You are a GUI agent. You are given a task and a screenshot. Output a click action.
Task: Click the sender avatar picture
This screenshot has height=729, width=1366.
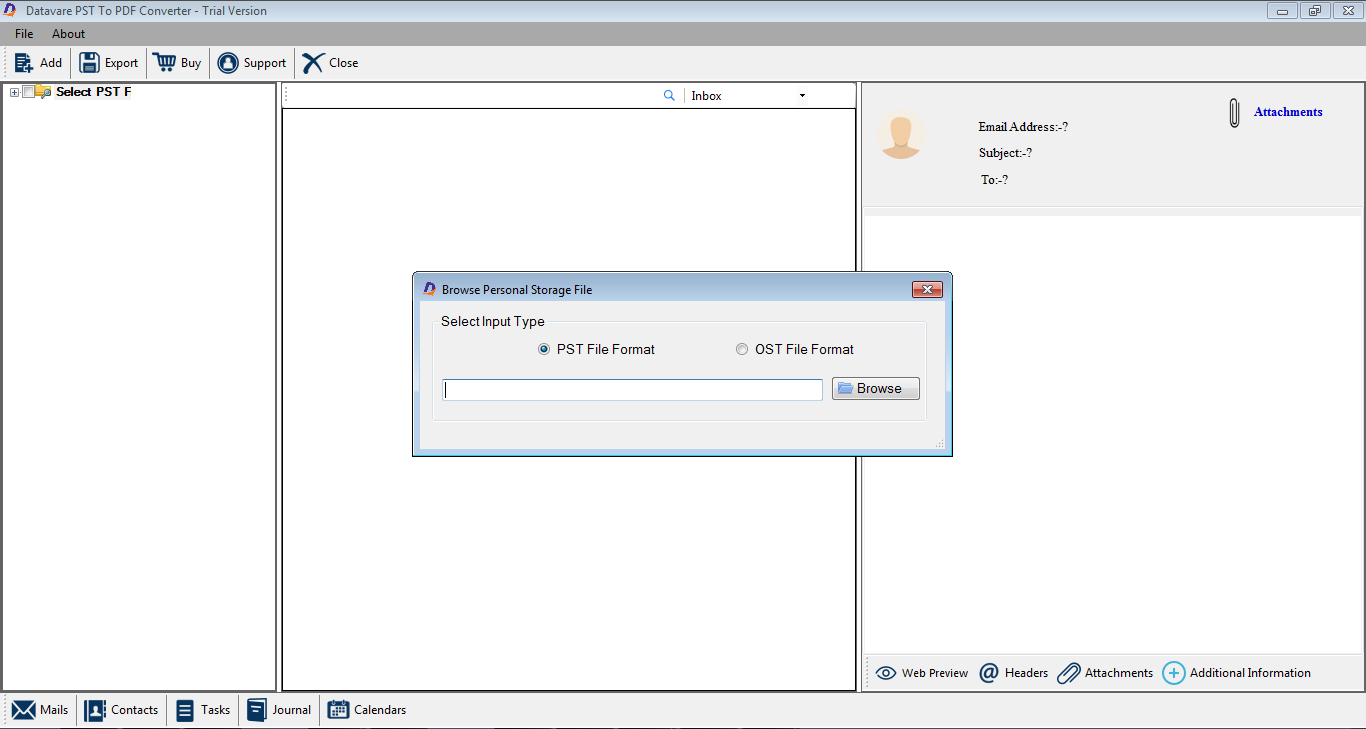pyautogui.click(x=901, y=135)
